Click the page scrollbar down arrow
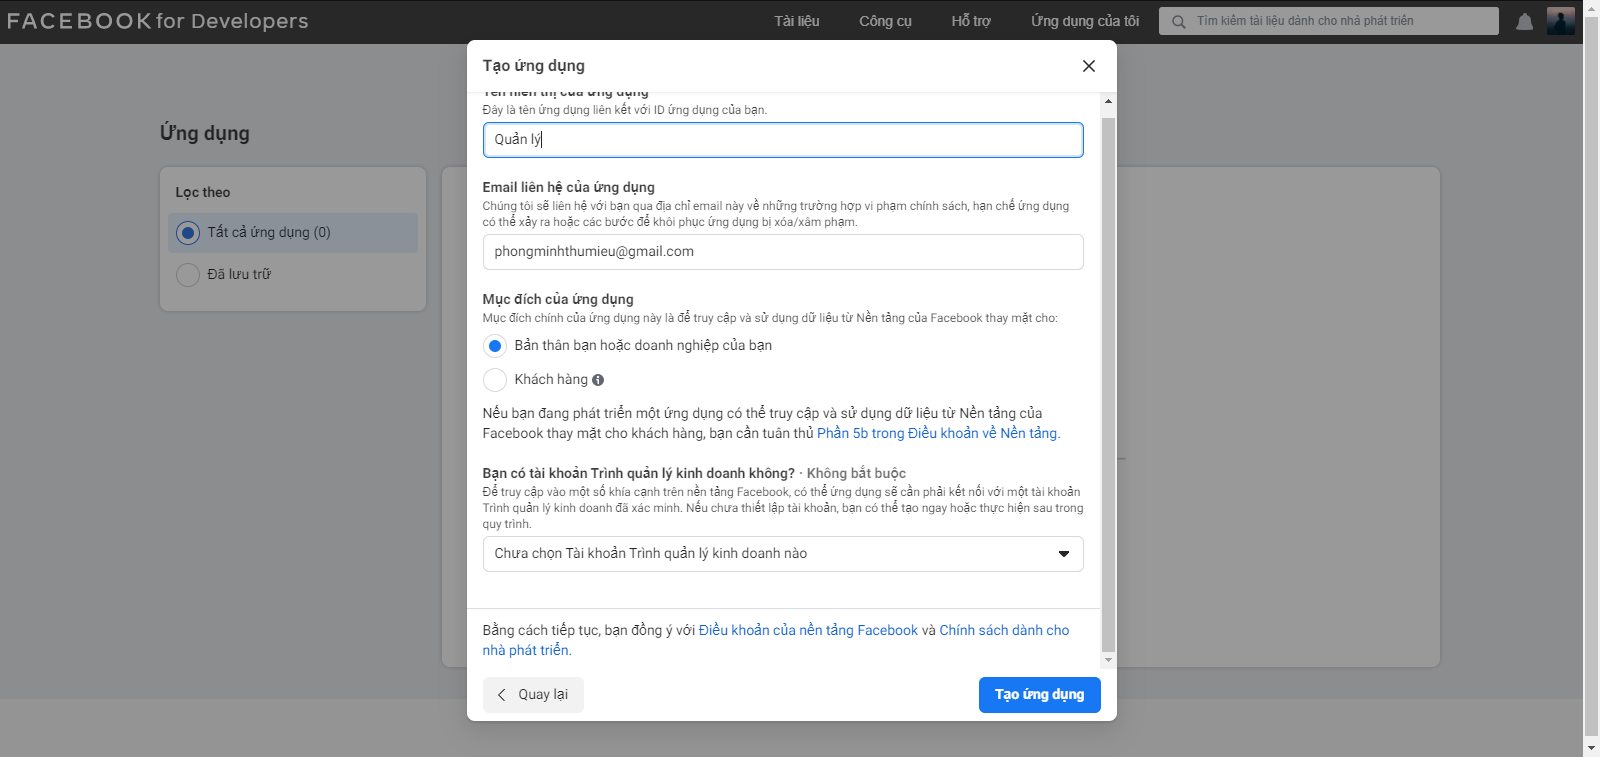The width and height of the screenshot is (1600, 757). pos(1591,748)
